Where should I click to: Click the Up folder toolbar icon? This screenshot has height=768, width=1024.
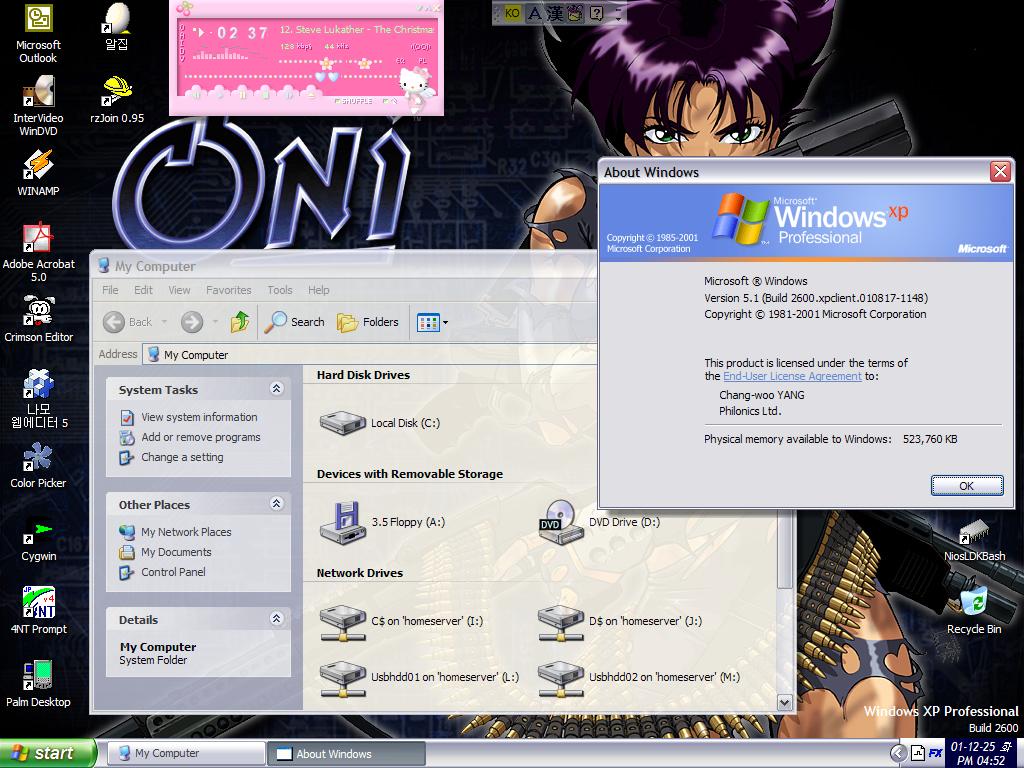(240, 322)
